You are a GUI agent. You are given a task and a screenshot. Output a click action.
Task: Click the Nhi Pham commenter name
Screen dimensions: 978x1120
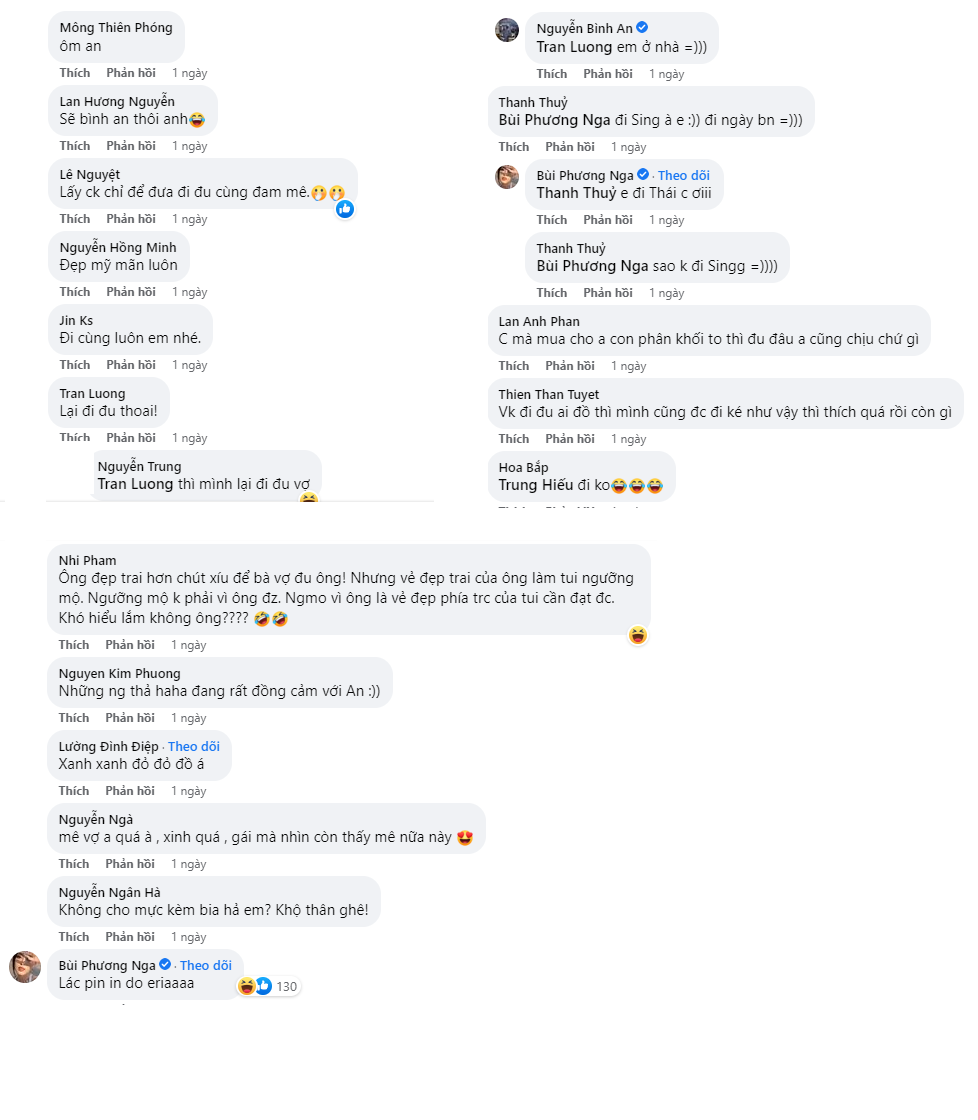[88, 561]
